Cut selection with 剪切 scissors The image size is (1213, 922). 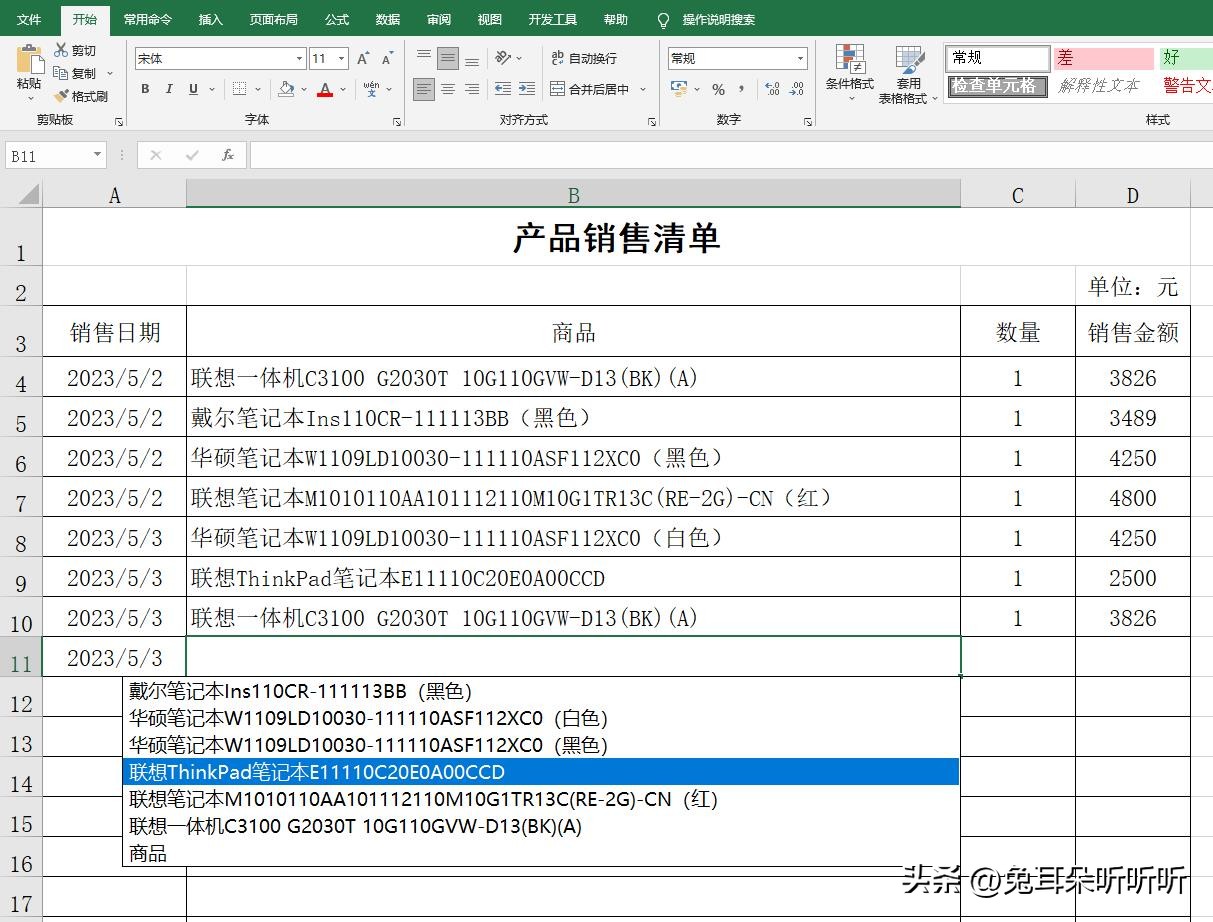point(75,51)
